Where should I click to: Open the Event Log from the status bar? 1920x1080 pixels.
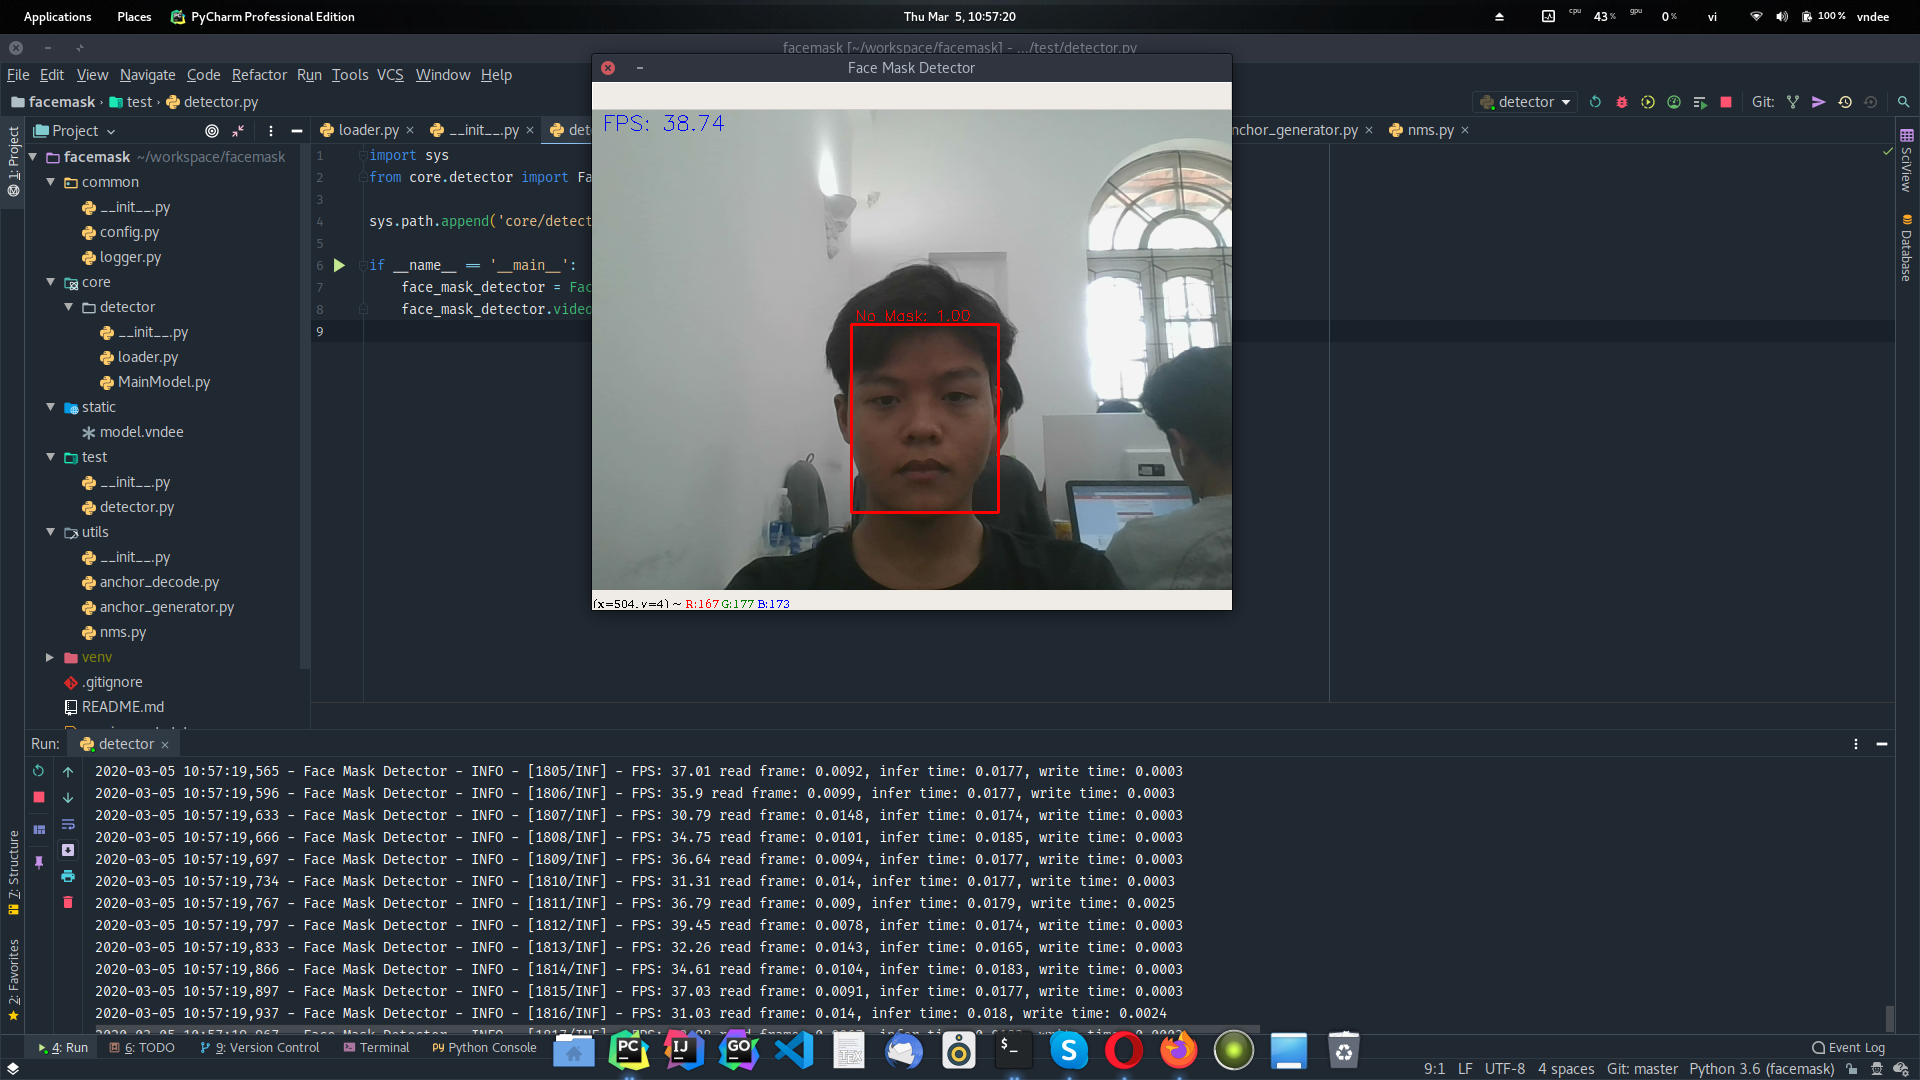pyautogui.click(x=1848, y=1047)
